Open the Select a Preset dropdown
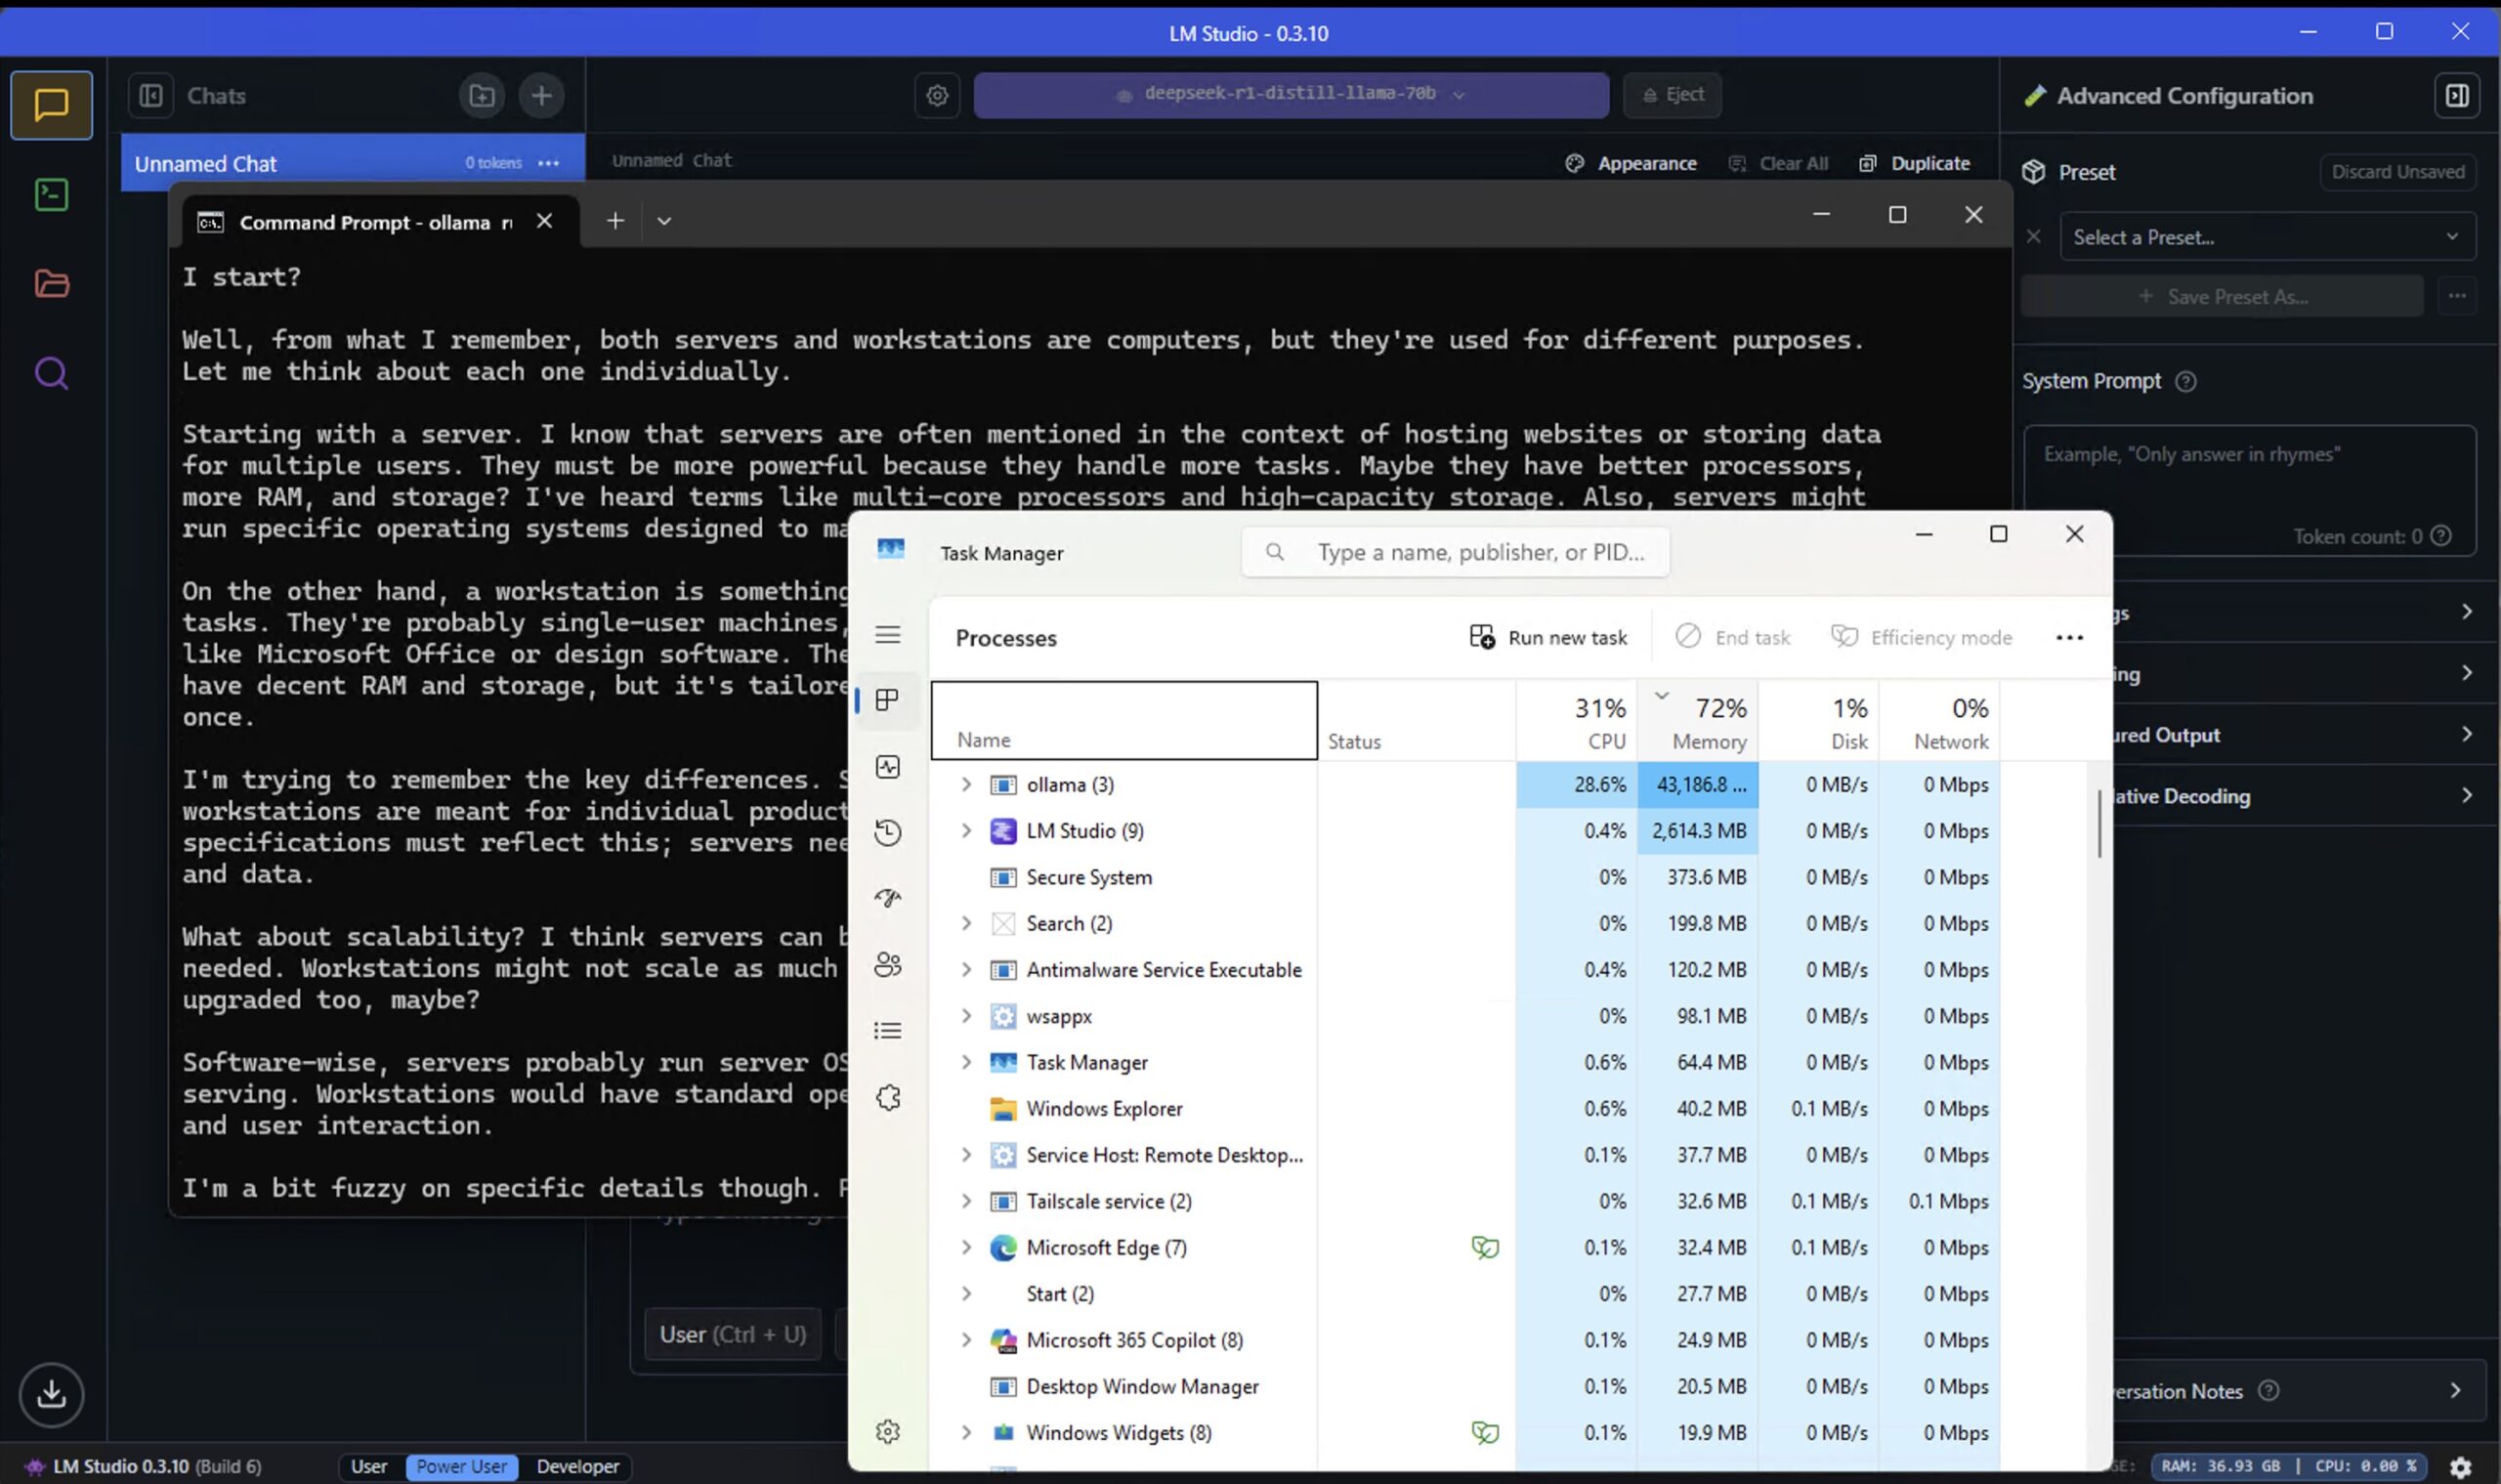This screenshot has height=1484, width=2501. coord(2266,237)
